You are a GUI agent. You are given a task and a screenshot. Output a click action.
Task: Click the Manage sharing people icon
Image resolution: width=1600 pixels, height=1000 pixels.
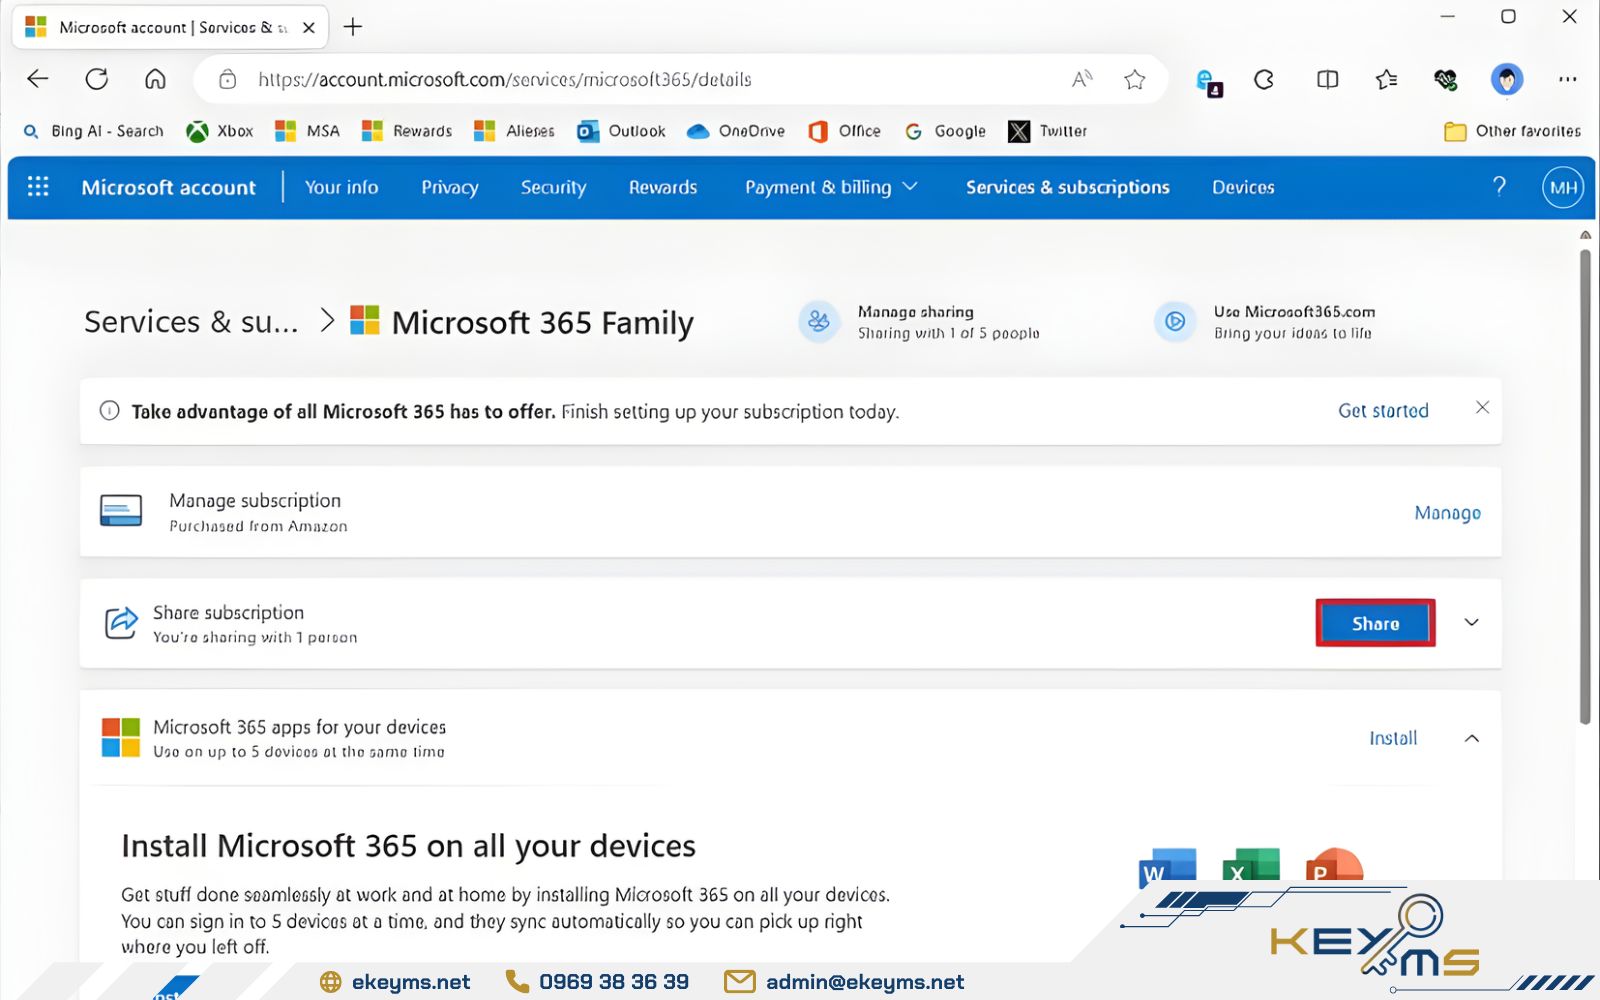point(818,322)
